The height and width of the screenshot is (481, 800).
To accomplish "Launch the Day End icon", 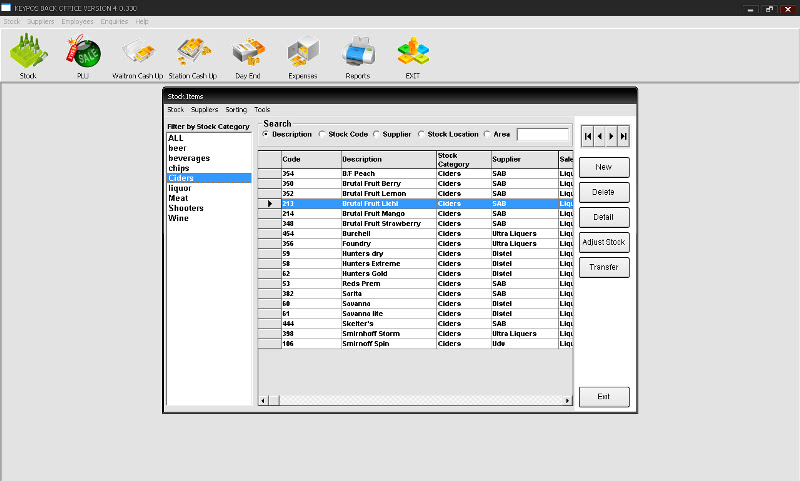I will pyautogui.click(x=248, y=56).
